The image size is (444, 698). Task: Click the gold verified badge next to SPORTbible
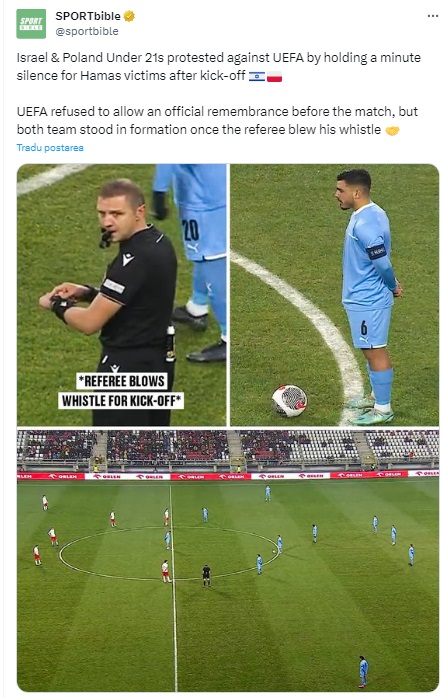[129, 16]
